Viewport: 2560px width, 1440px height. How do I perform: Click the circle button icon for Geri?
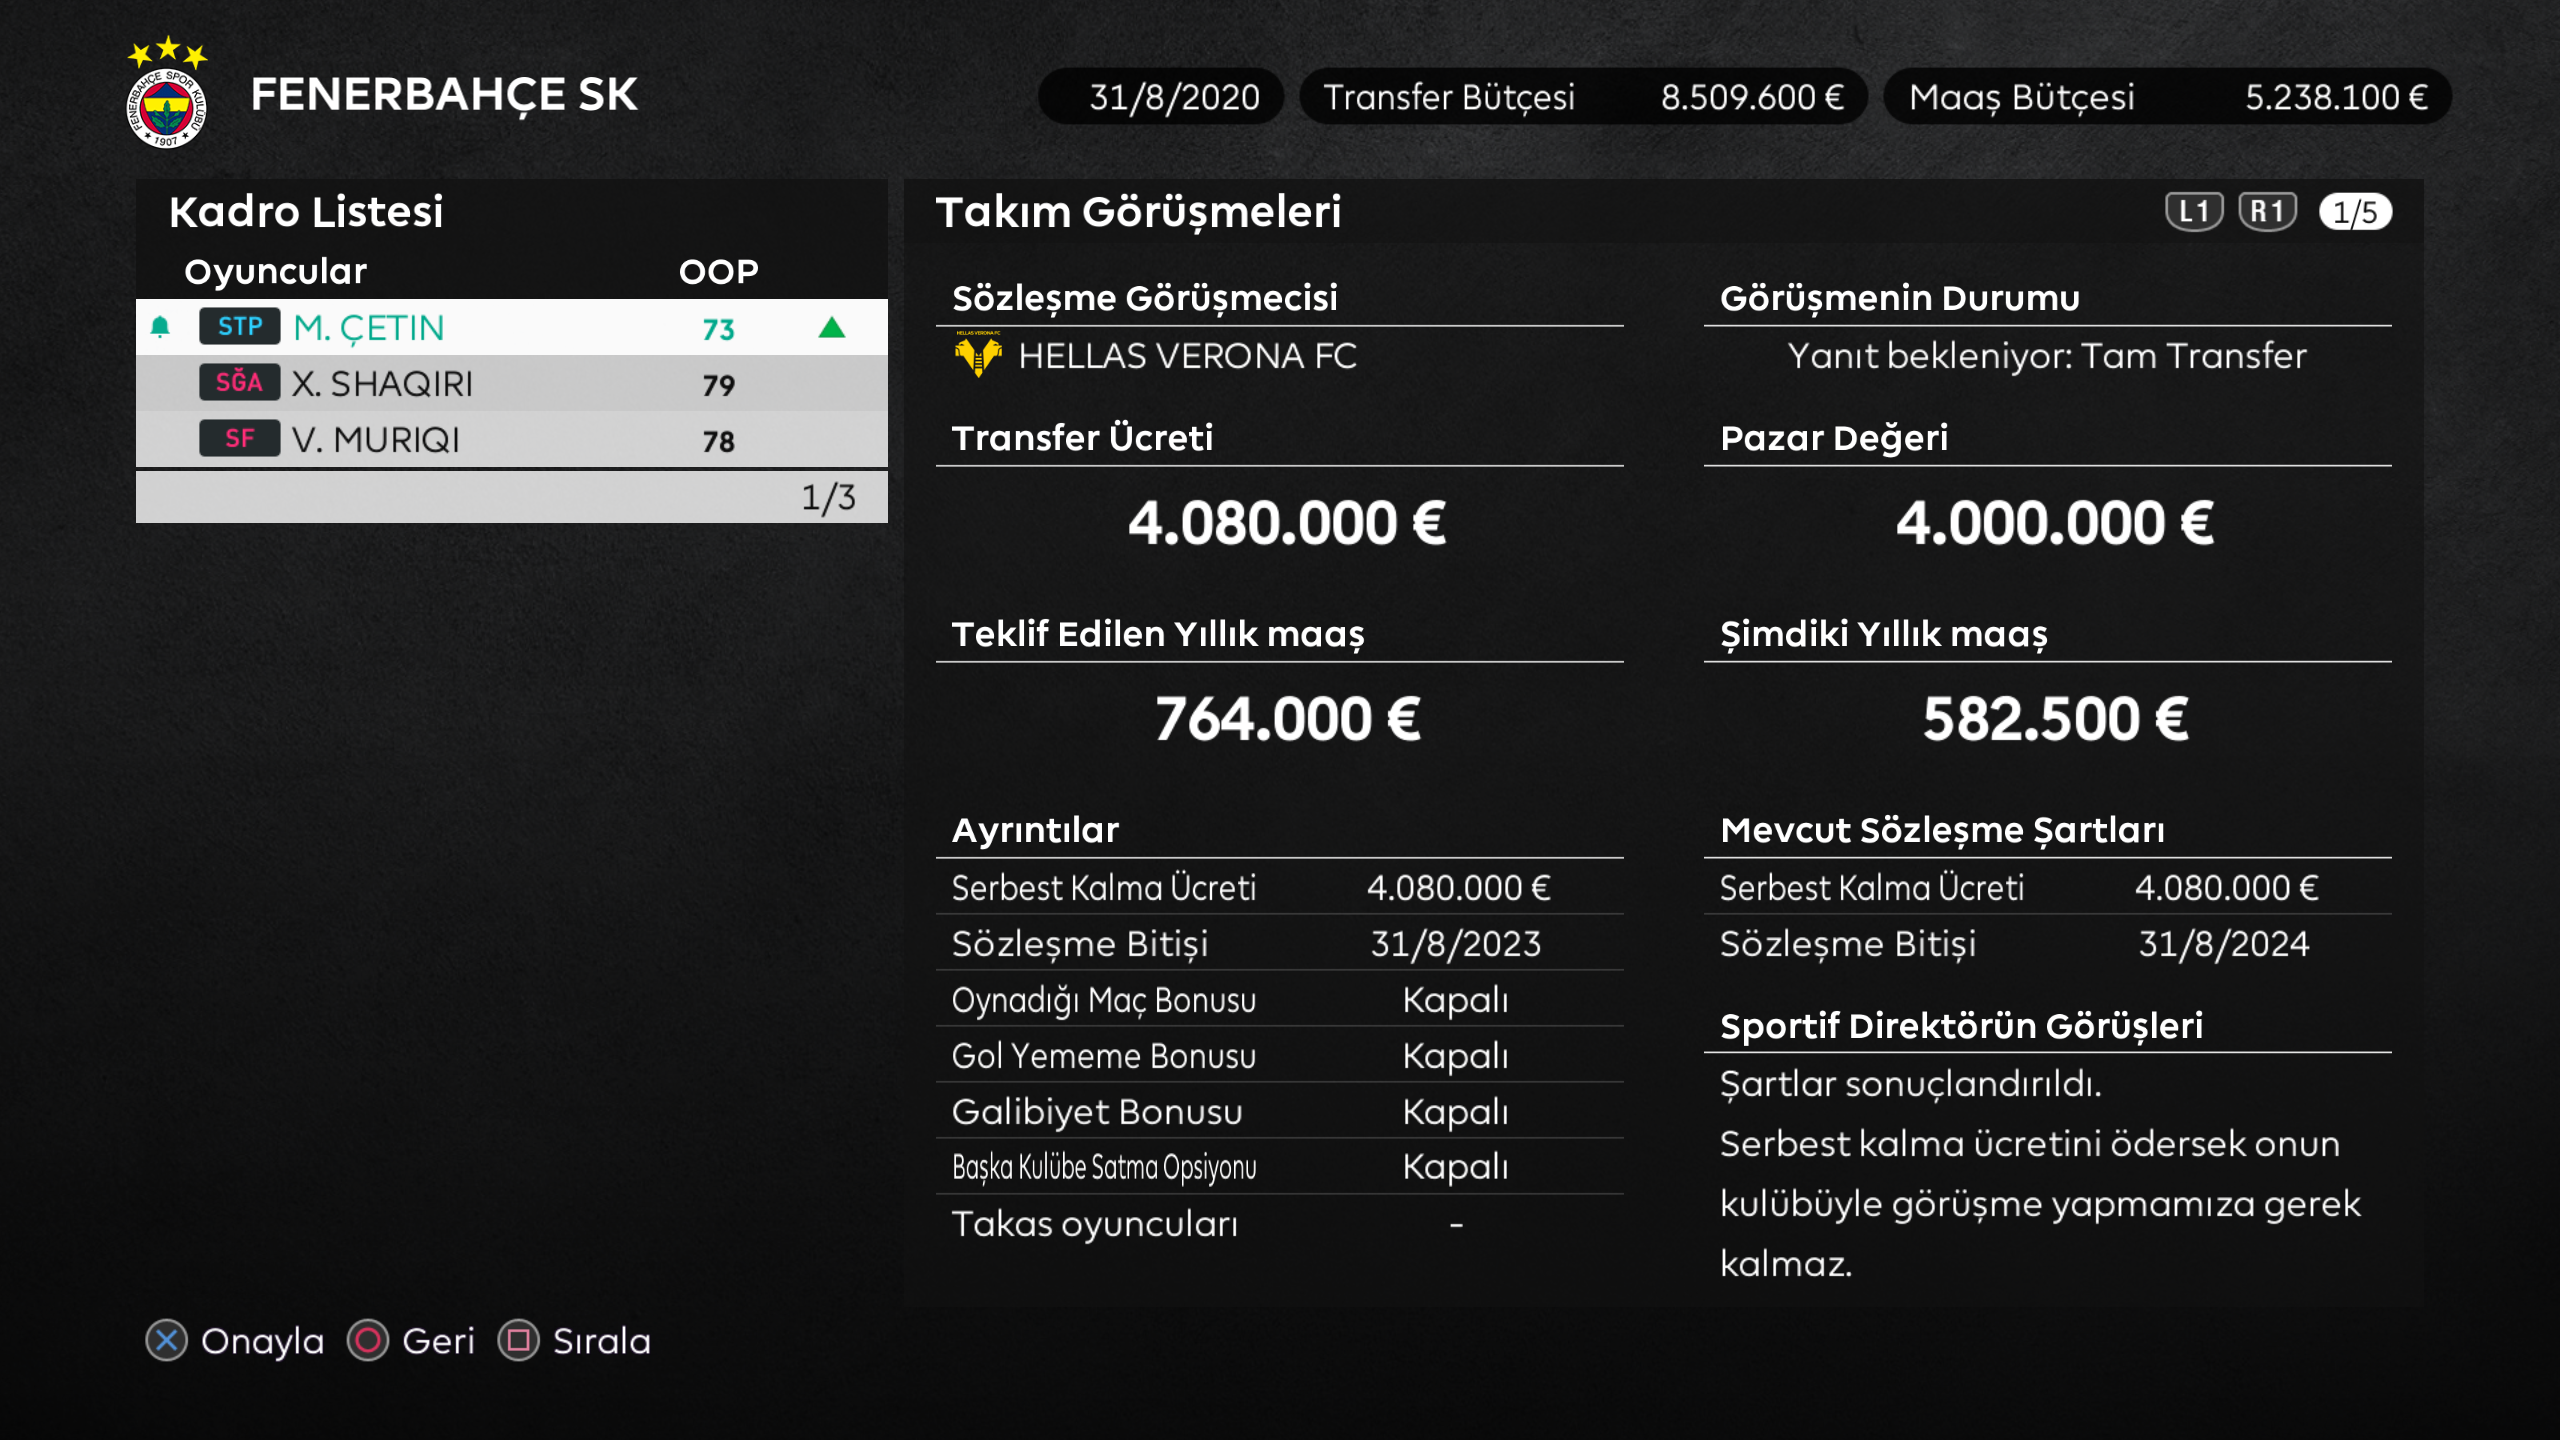point(368,1341)
